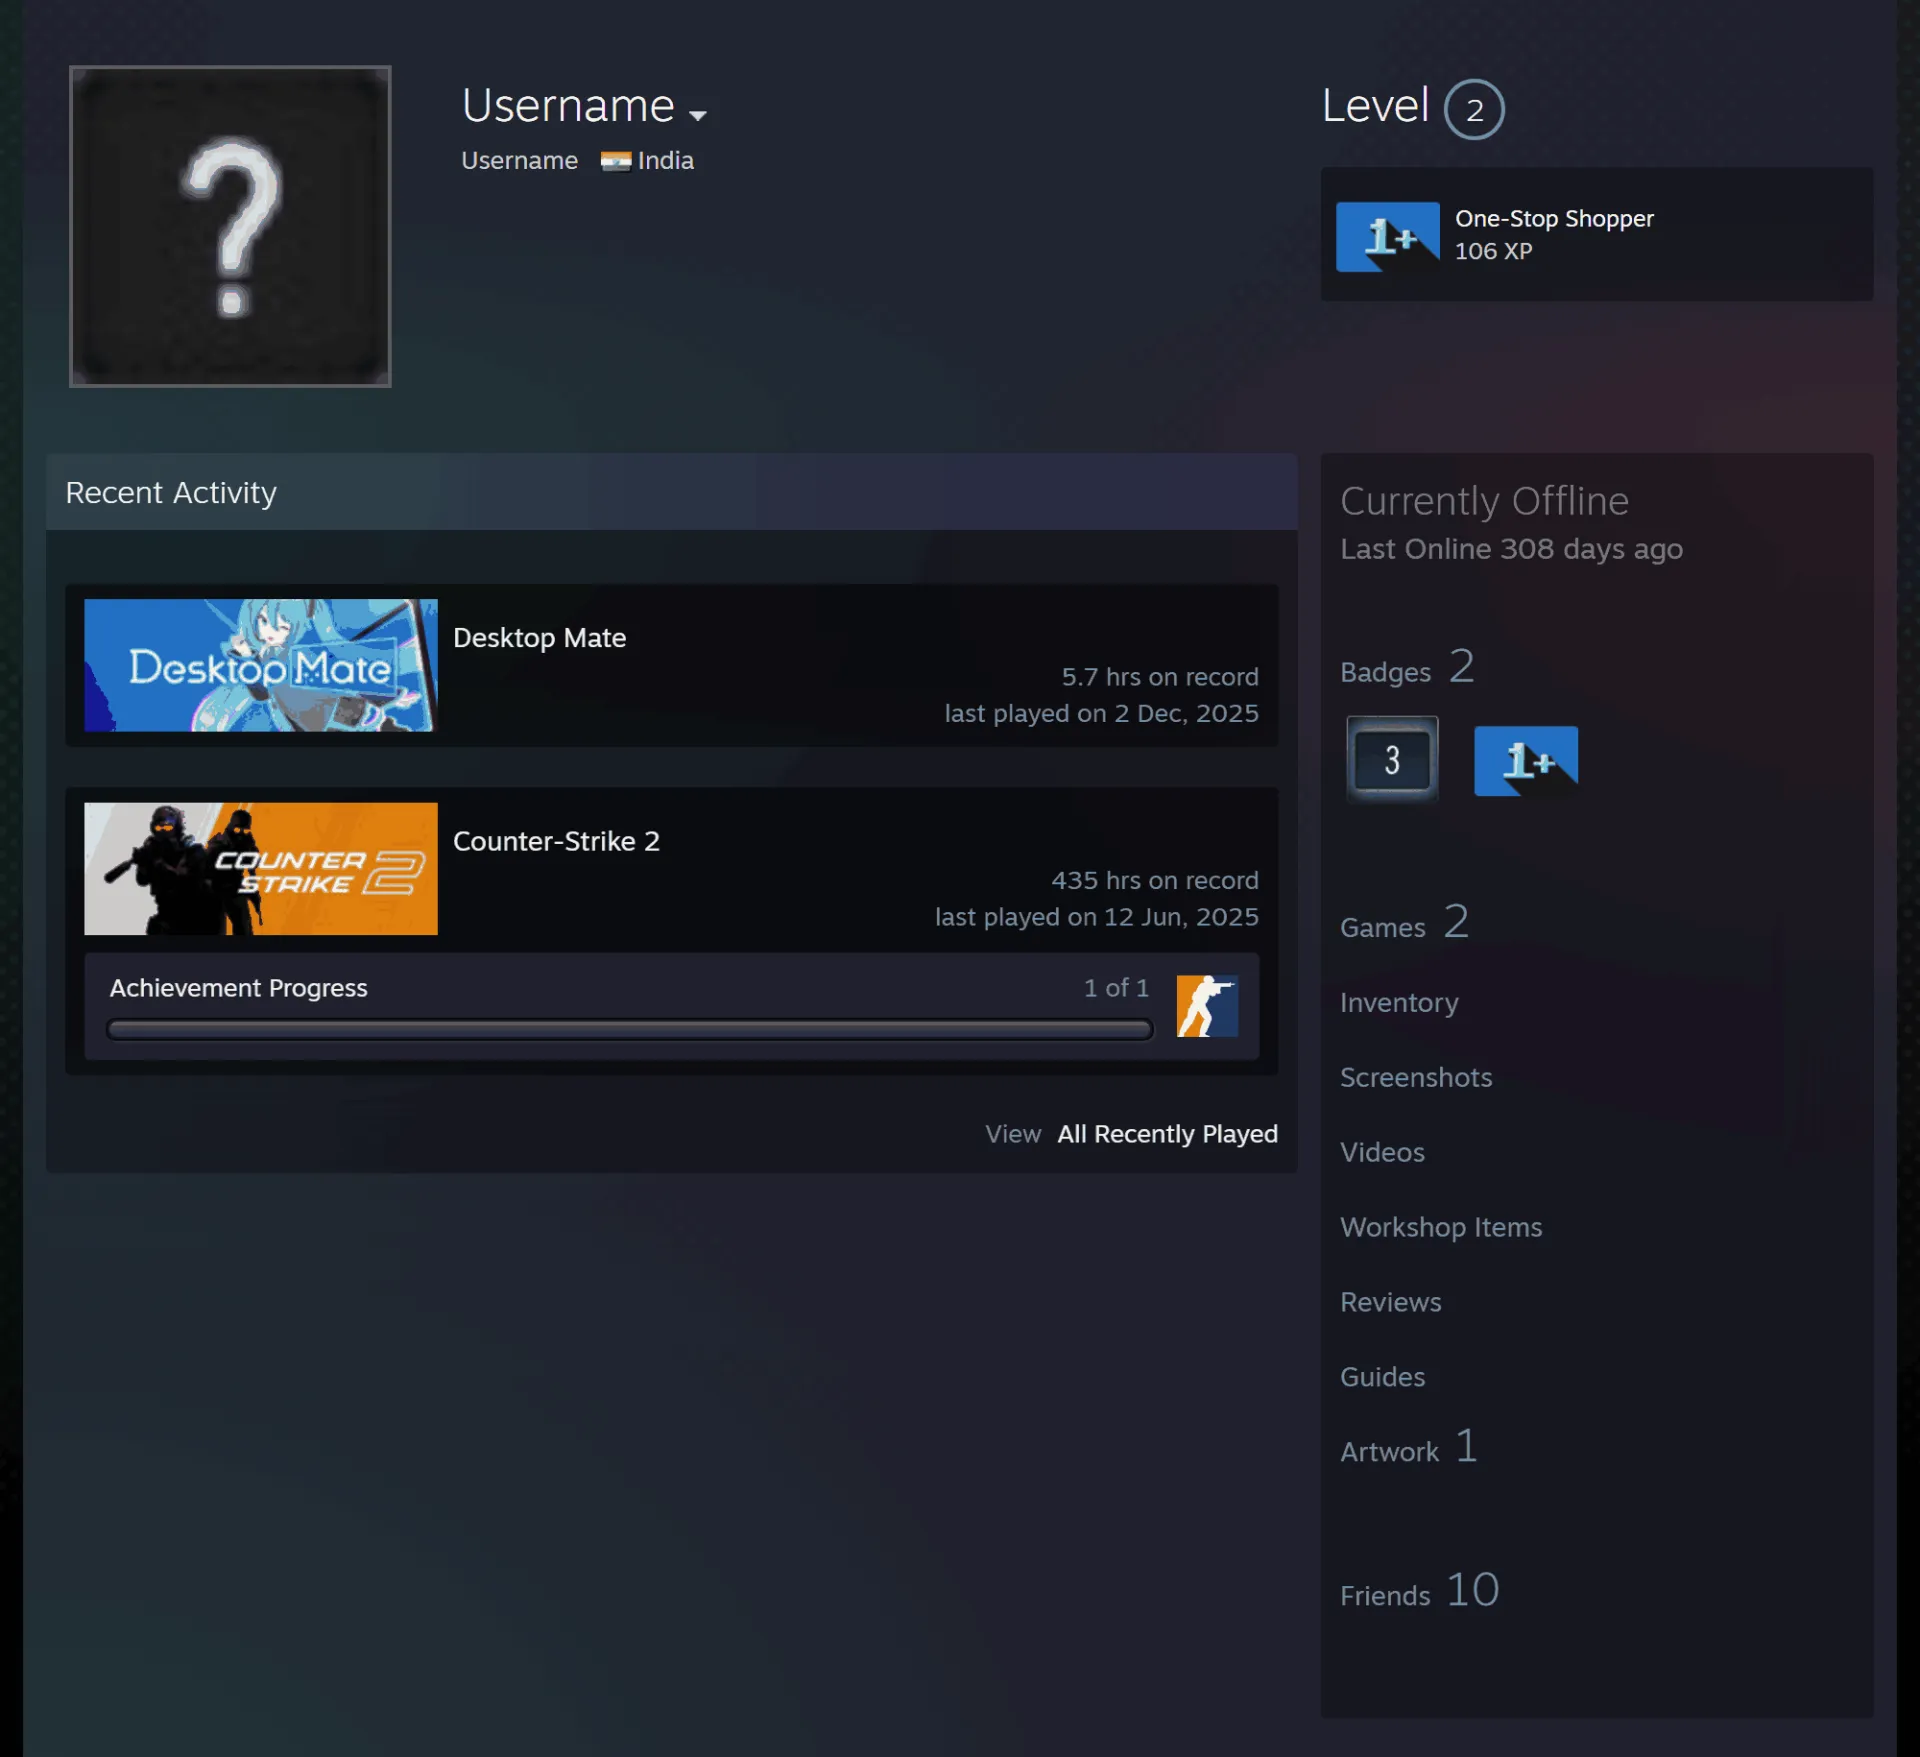View All Recently Played games
Image resolution: width=1920 pixels, height=1757 pixels.
[x=1167, y=1134]
